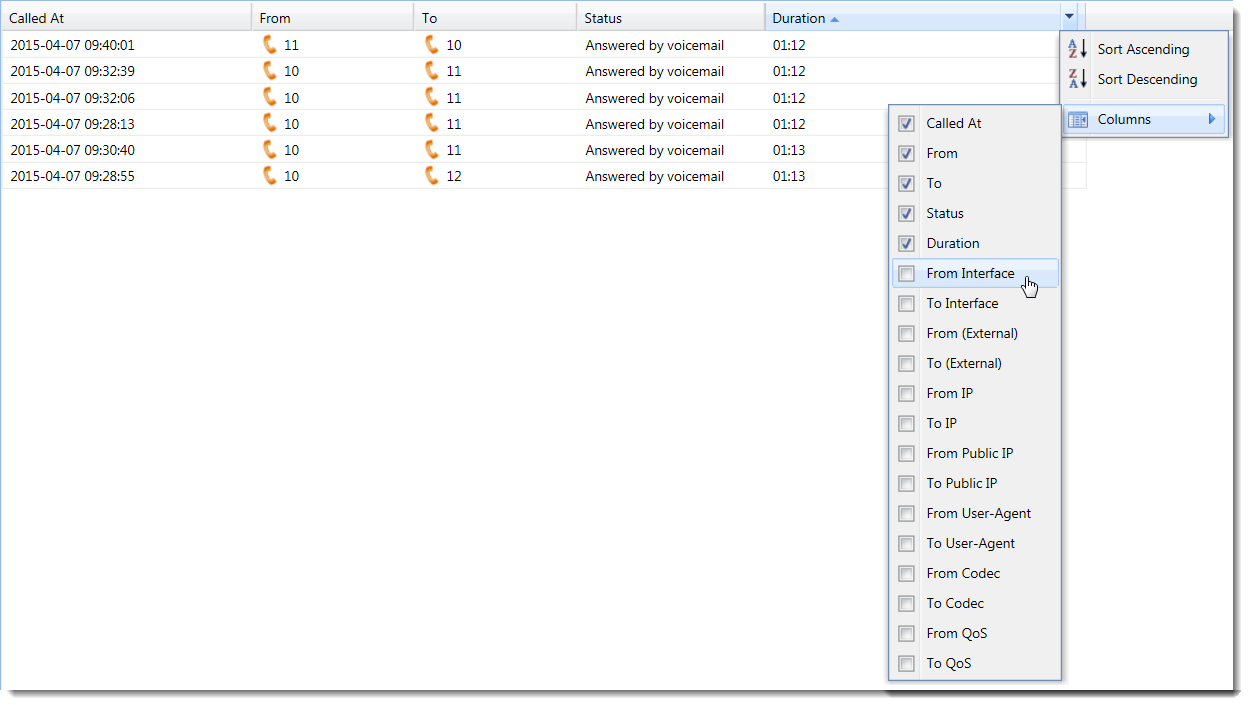Click the From phone icon in the 09:28:55 row
Screen dimensions: 1248x705
pos(269,175)
